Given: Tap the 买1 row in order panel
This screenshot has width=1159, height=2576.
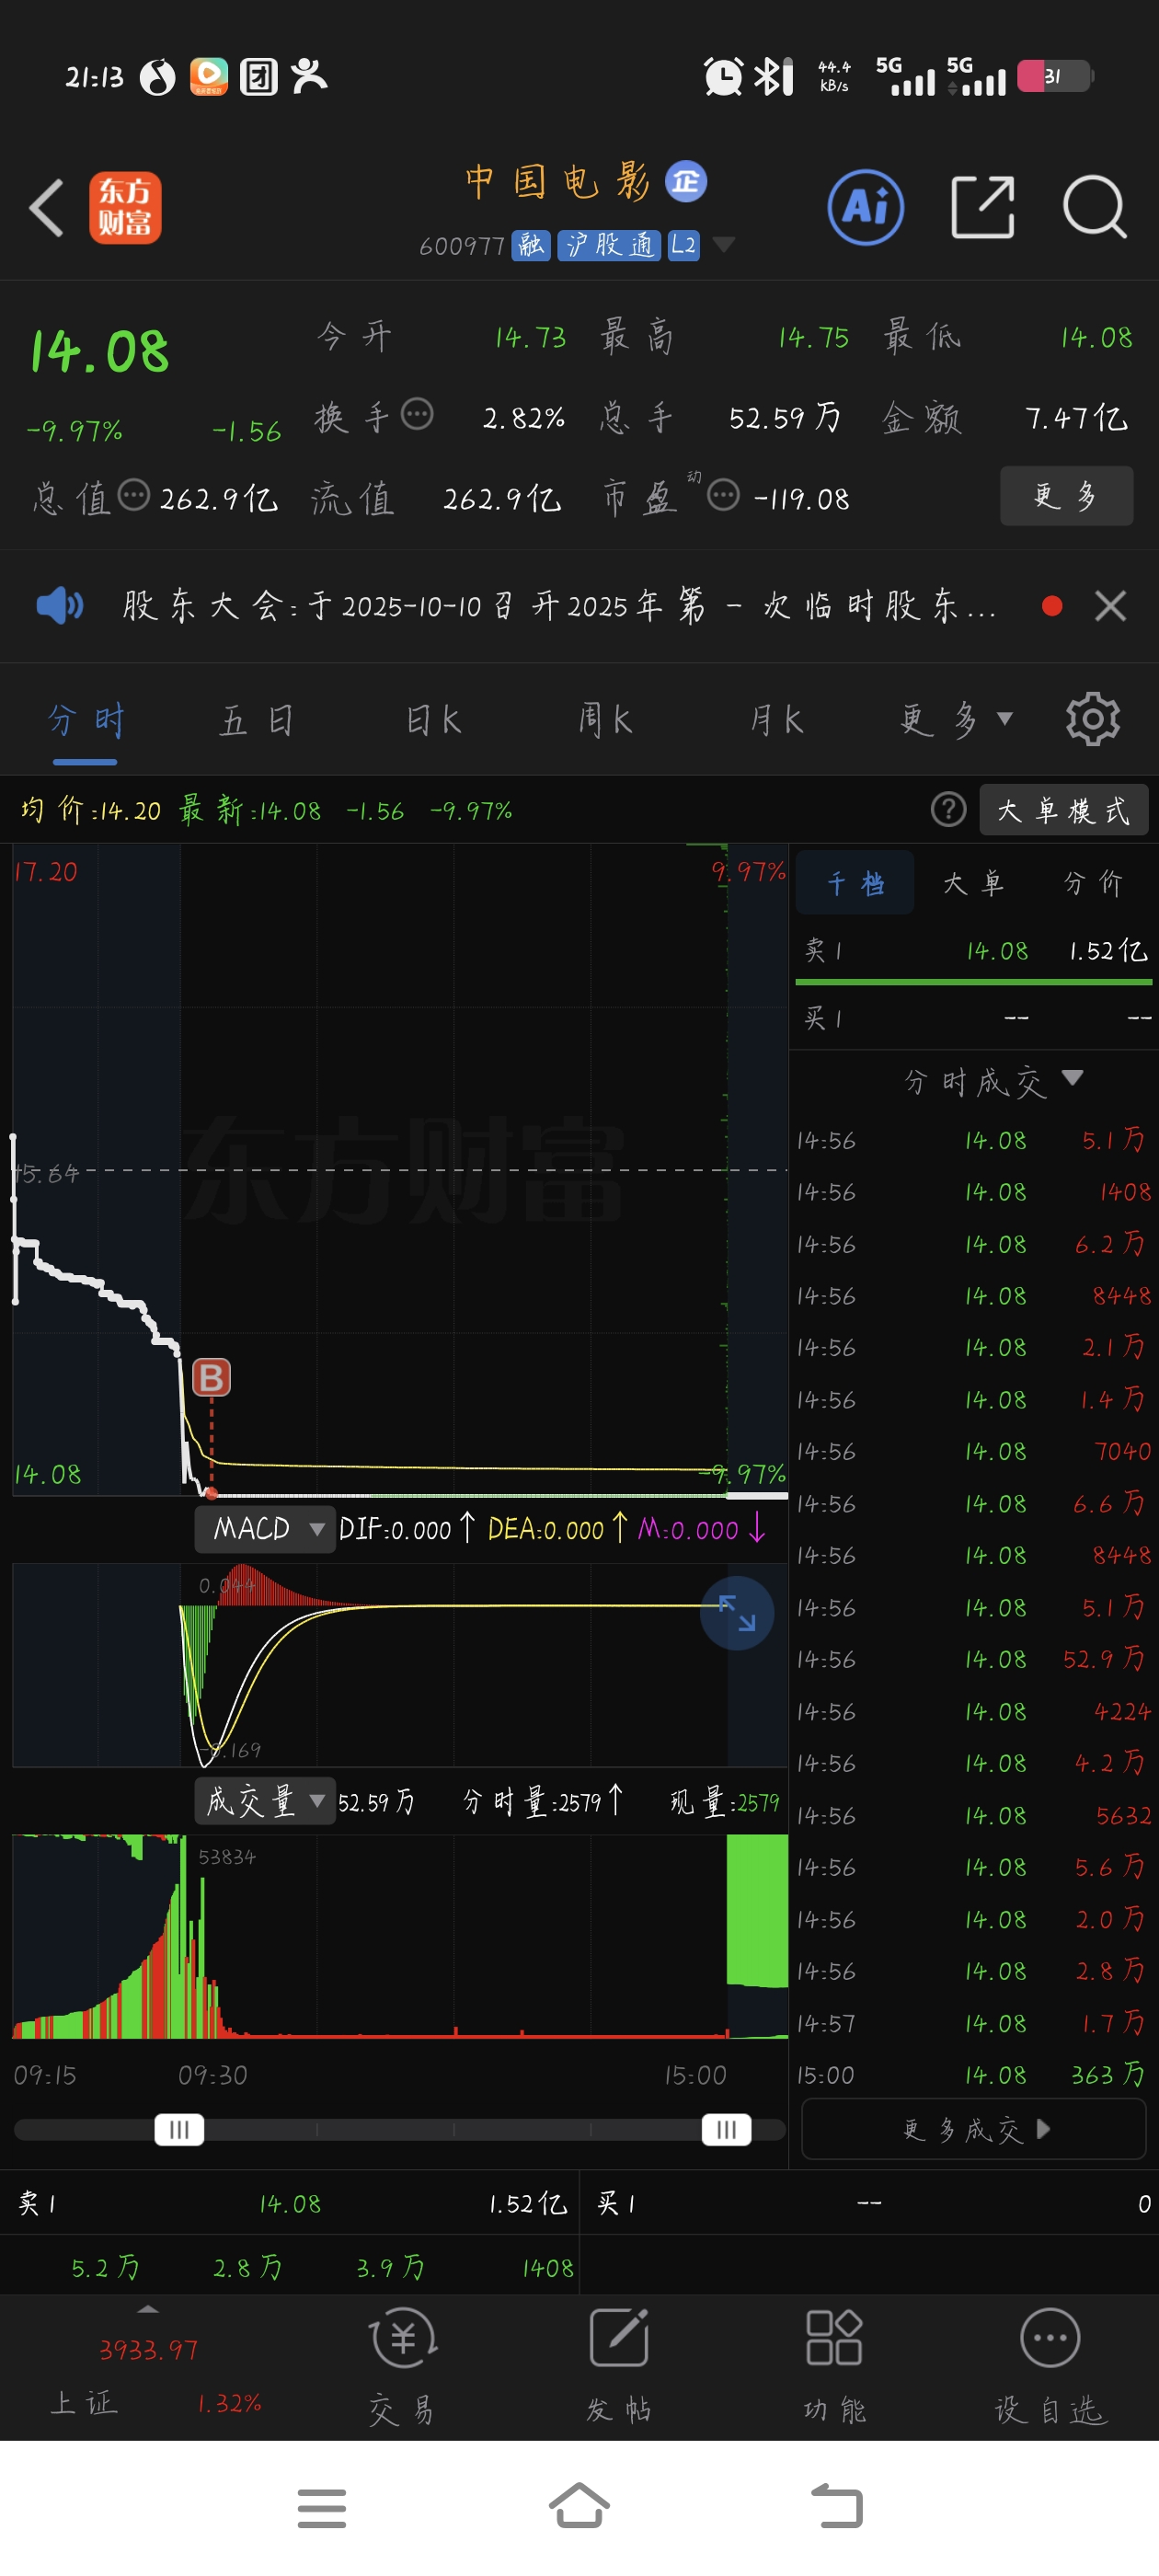Looking at the screenshot, I should coord(975,1019).
